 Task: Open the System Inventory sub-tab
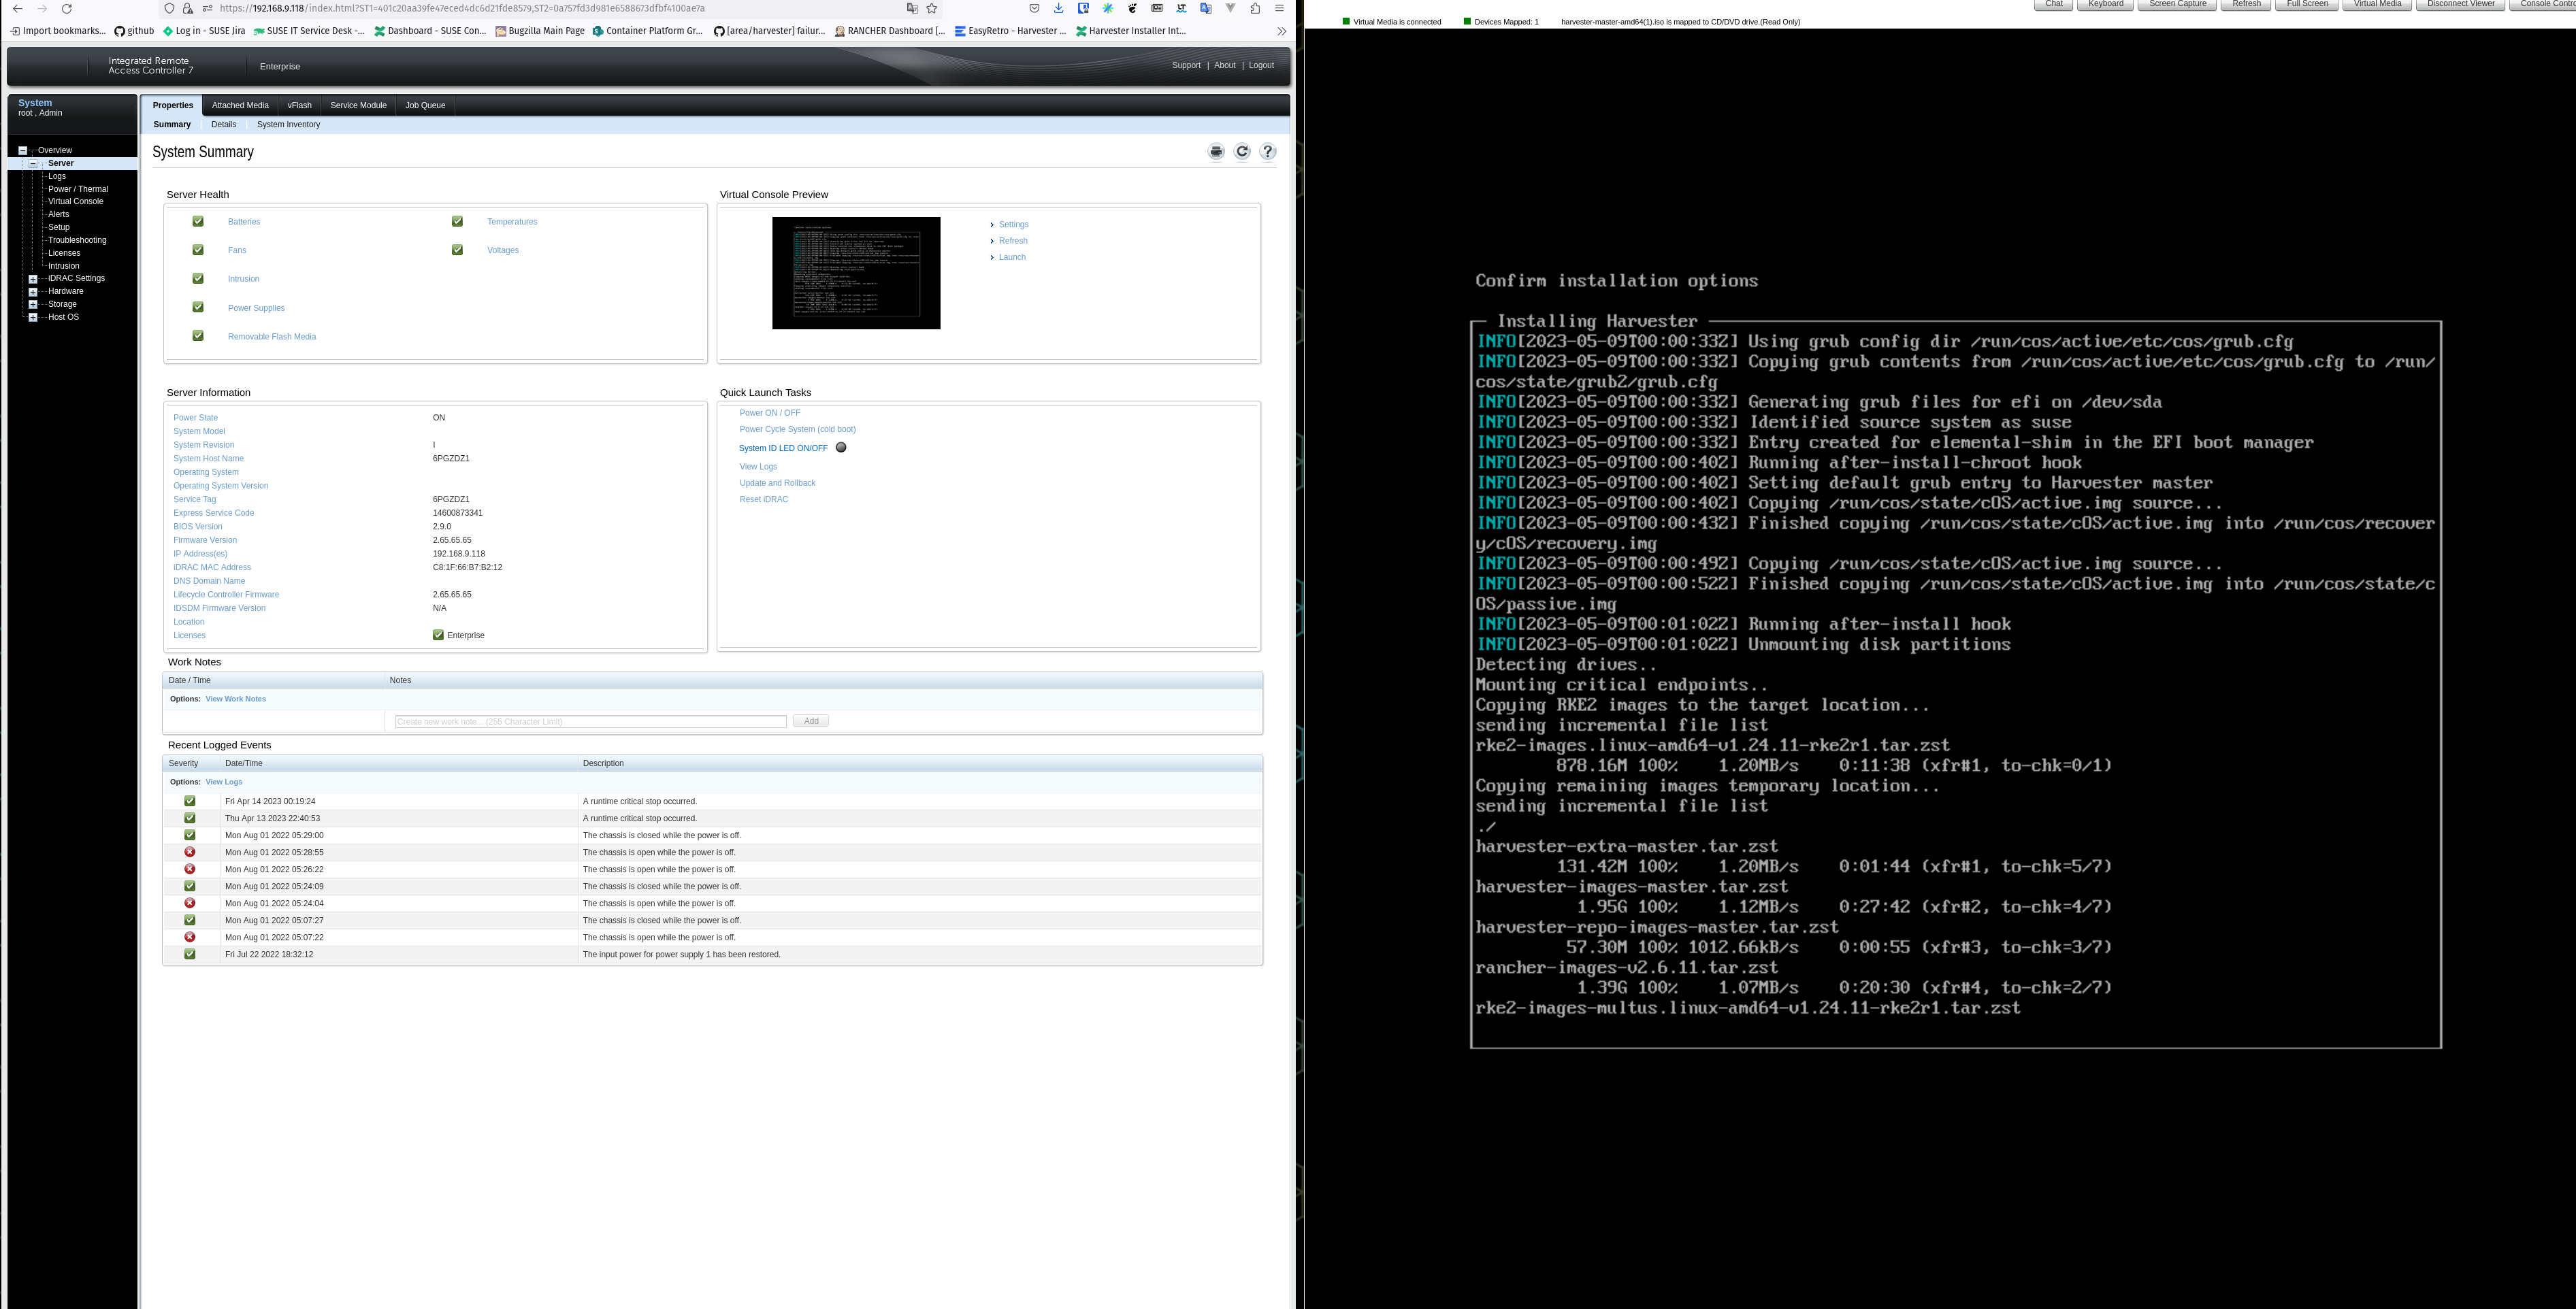(x=288, y=124)
